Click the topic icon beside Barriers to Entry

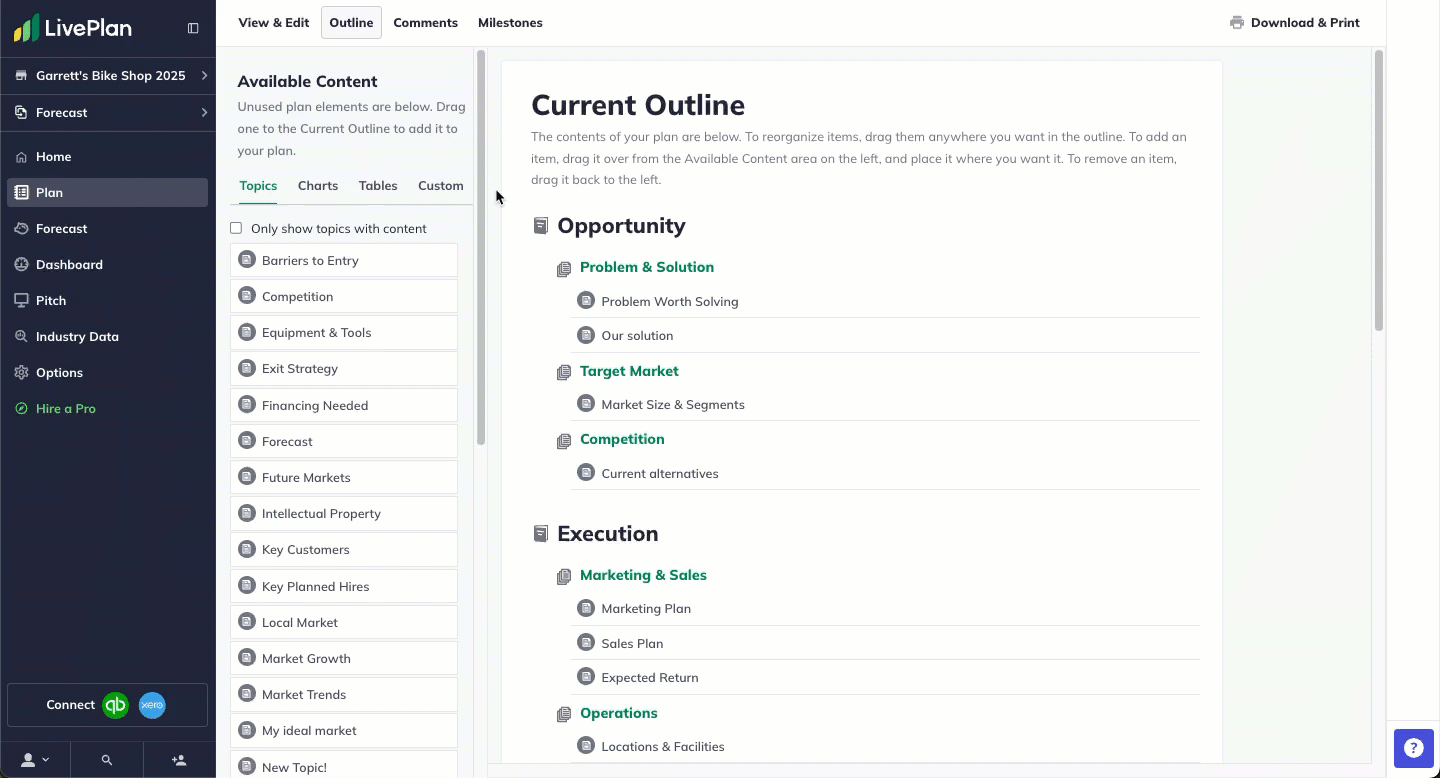[246, 260]
